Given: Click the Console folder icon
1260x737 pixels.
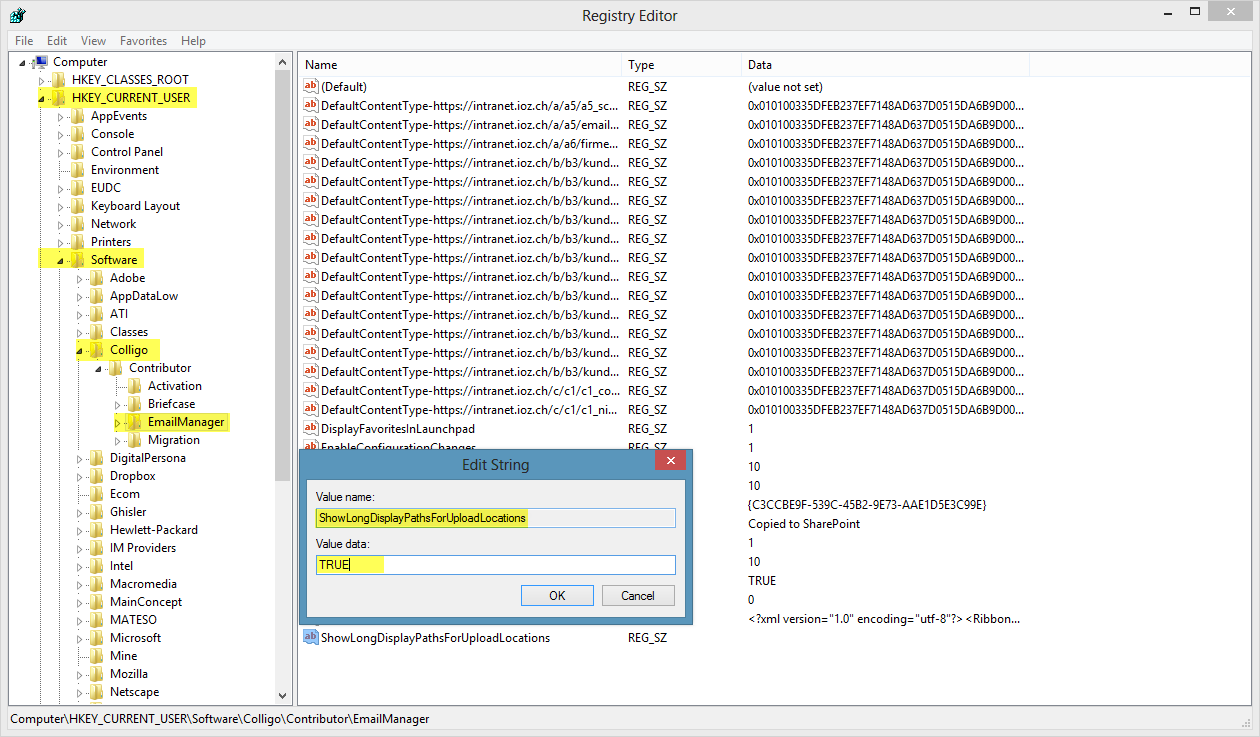Looking at the screenshot, I should tap(79, 134).
